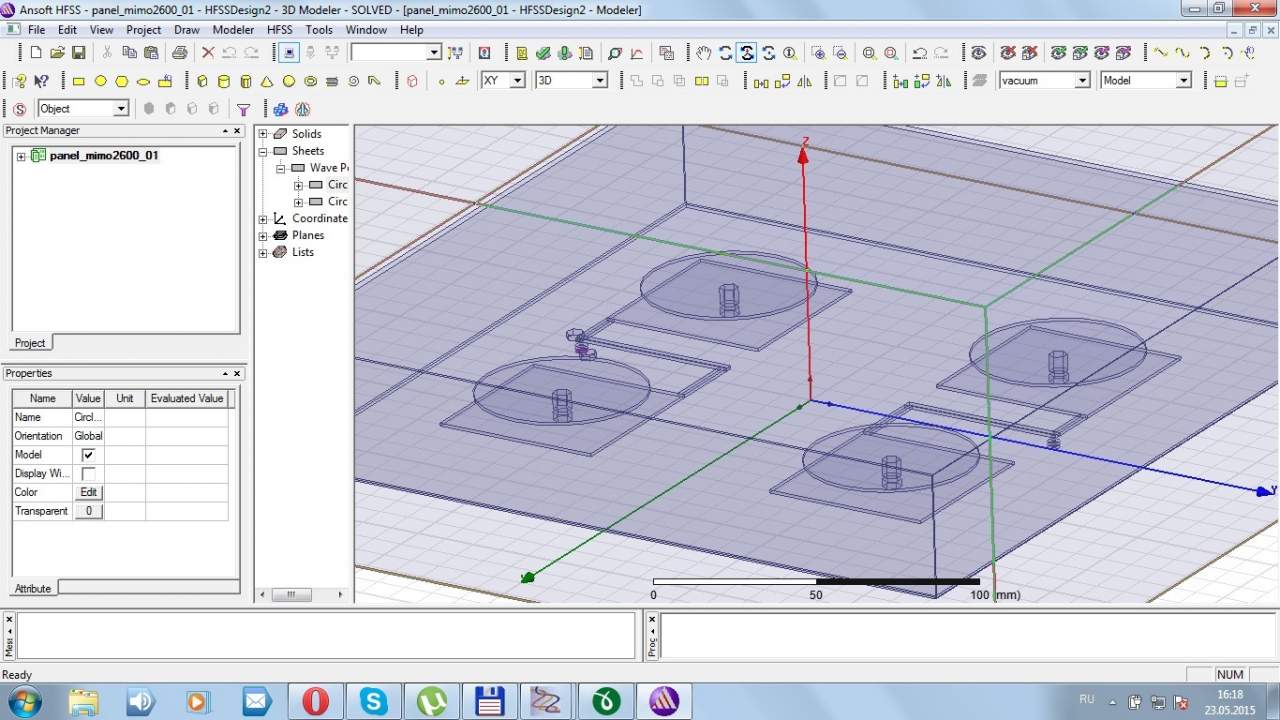Viewport: 1280px width, 720px height.
Task: Open the HFSS menu
Action: tap(279, 30)
